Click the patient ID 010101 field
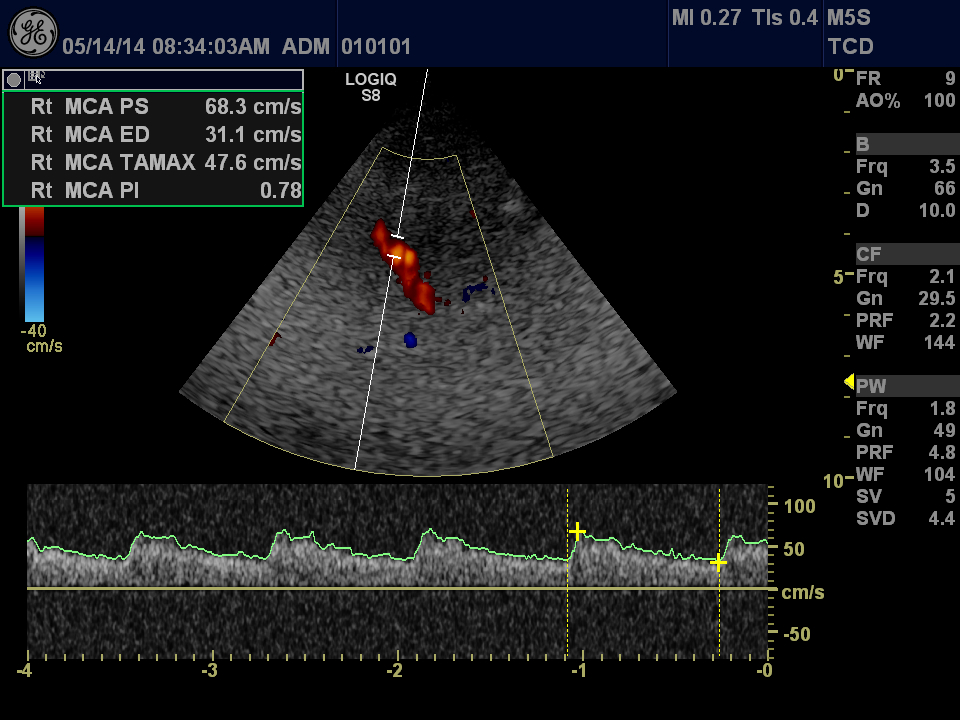This screenshot has height=720, width=960. (376, 47)
